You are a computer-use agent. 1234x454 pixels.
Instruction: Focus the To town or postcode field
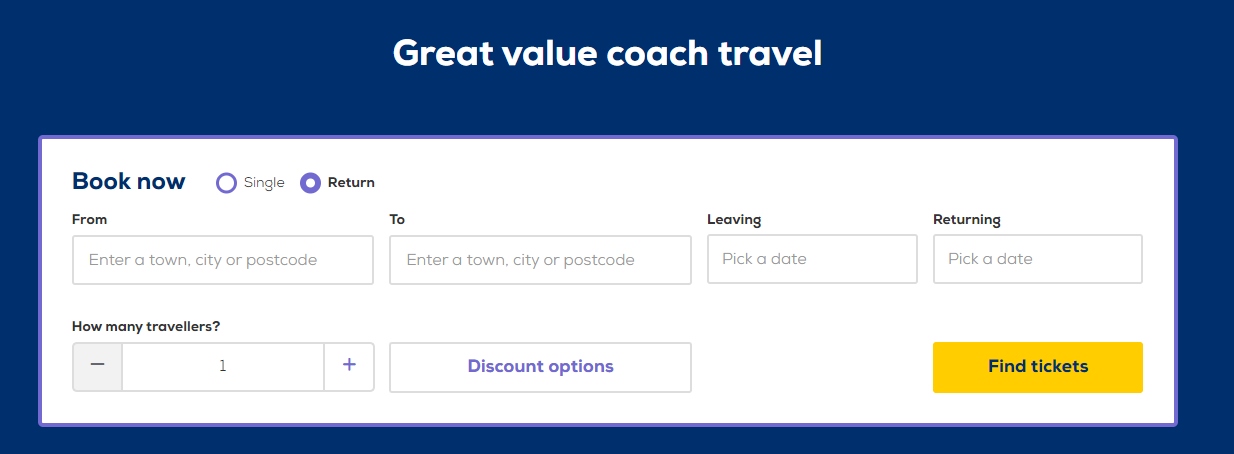[540, 260]
